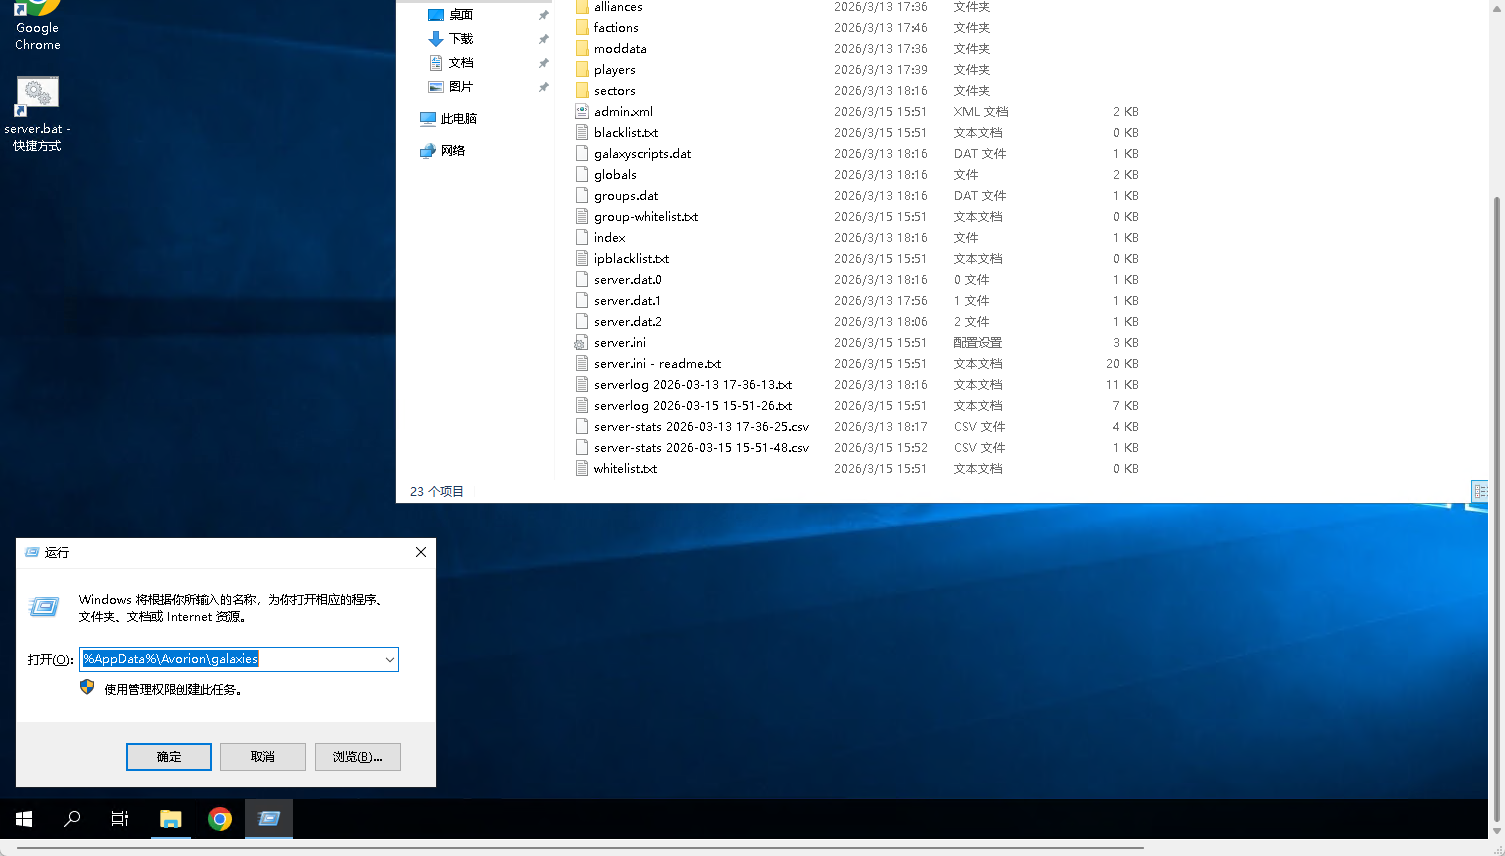Expand the Run dialog Open dropdown

389,660
